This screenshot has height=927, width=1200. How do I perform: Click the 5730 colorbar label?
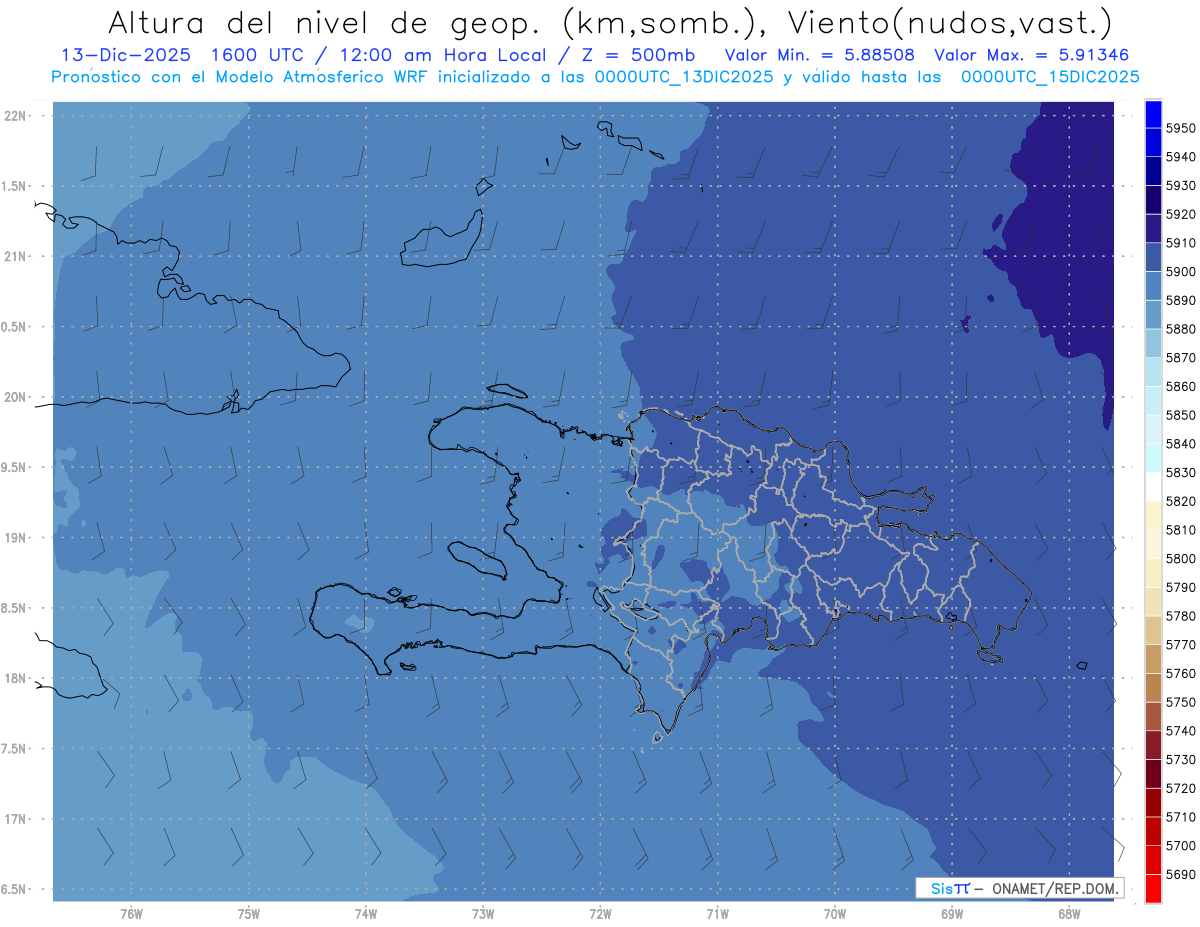point(1180,760)
